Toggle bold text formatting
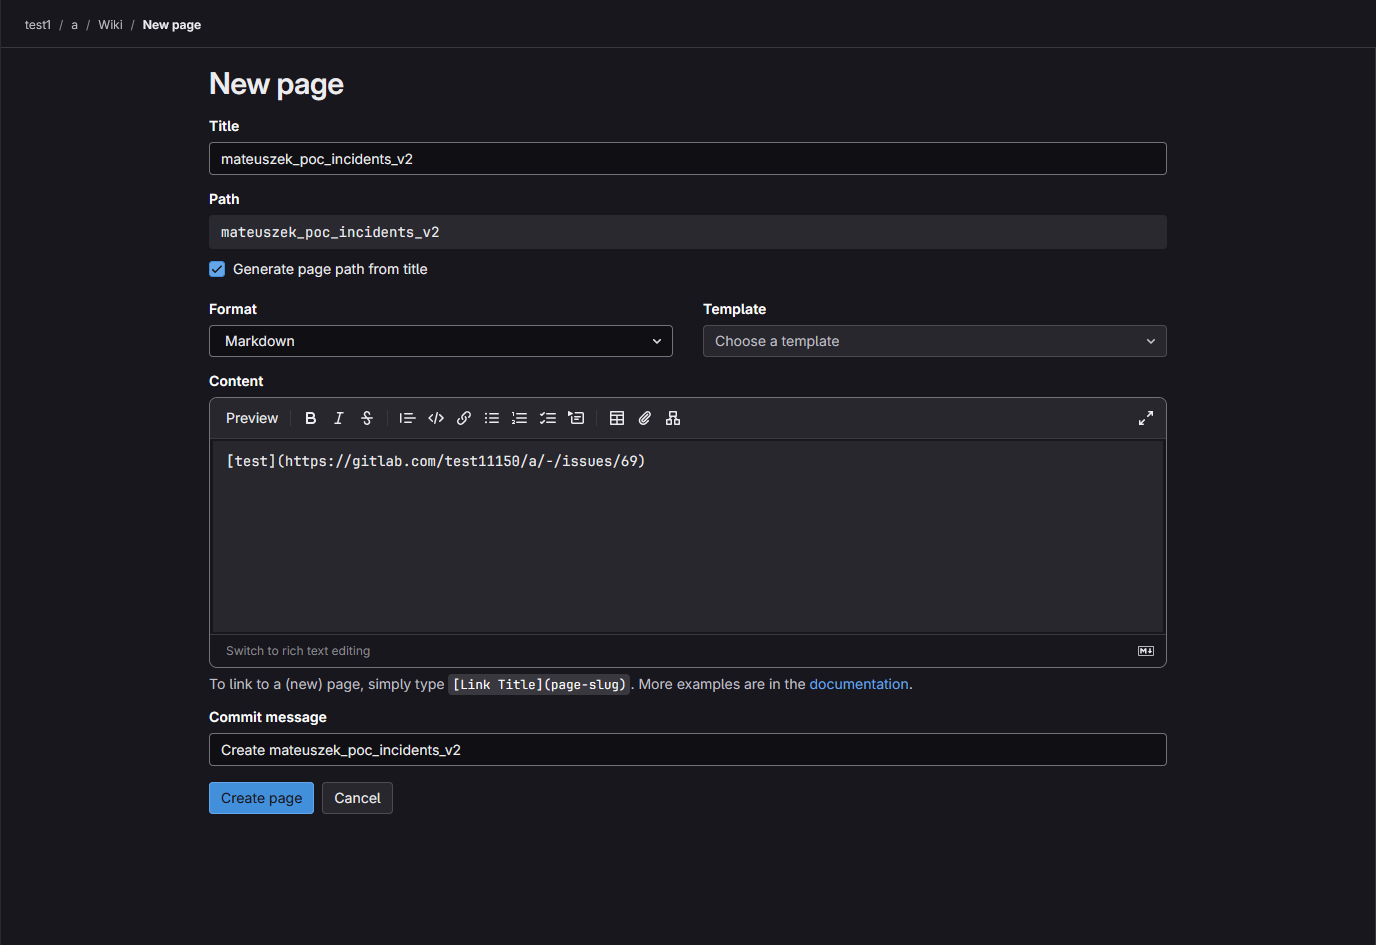1376x945 pixels. click(310, 418)
